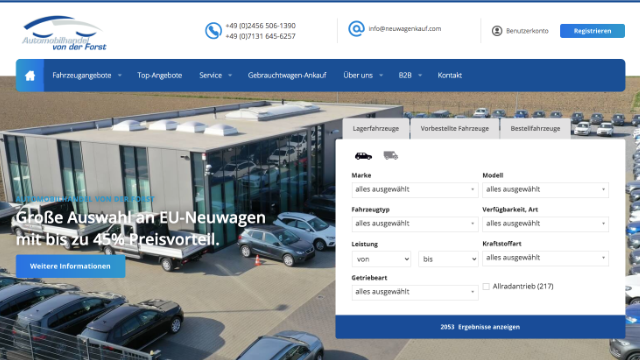640x360 pixels.
Task: Click phone number +49 (0)2456 506-1390
Action: coord(260,26)
